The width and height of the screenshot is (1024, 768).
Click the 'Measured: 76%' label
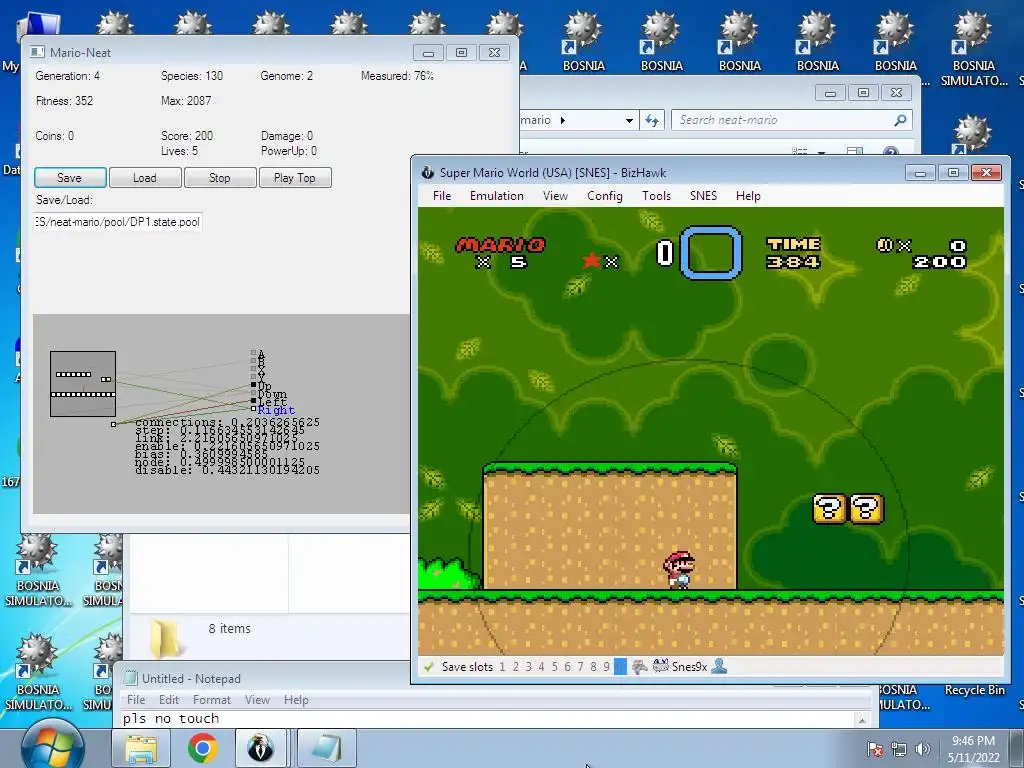click(398, 76)
